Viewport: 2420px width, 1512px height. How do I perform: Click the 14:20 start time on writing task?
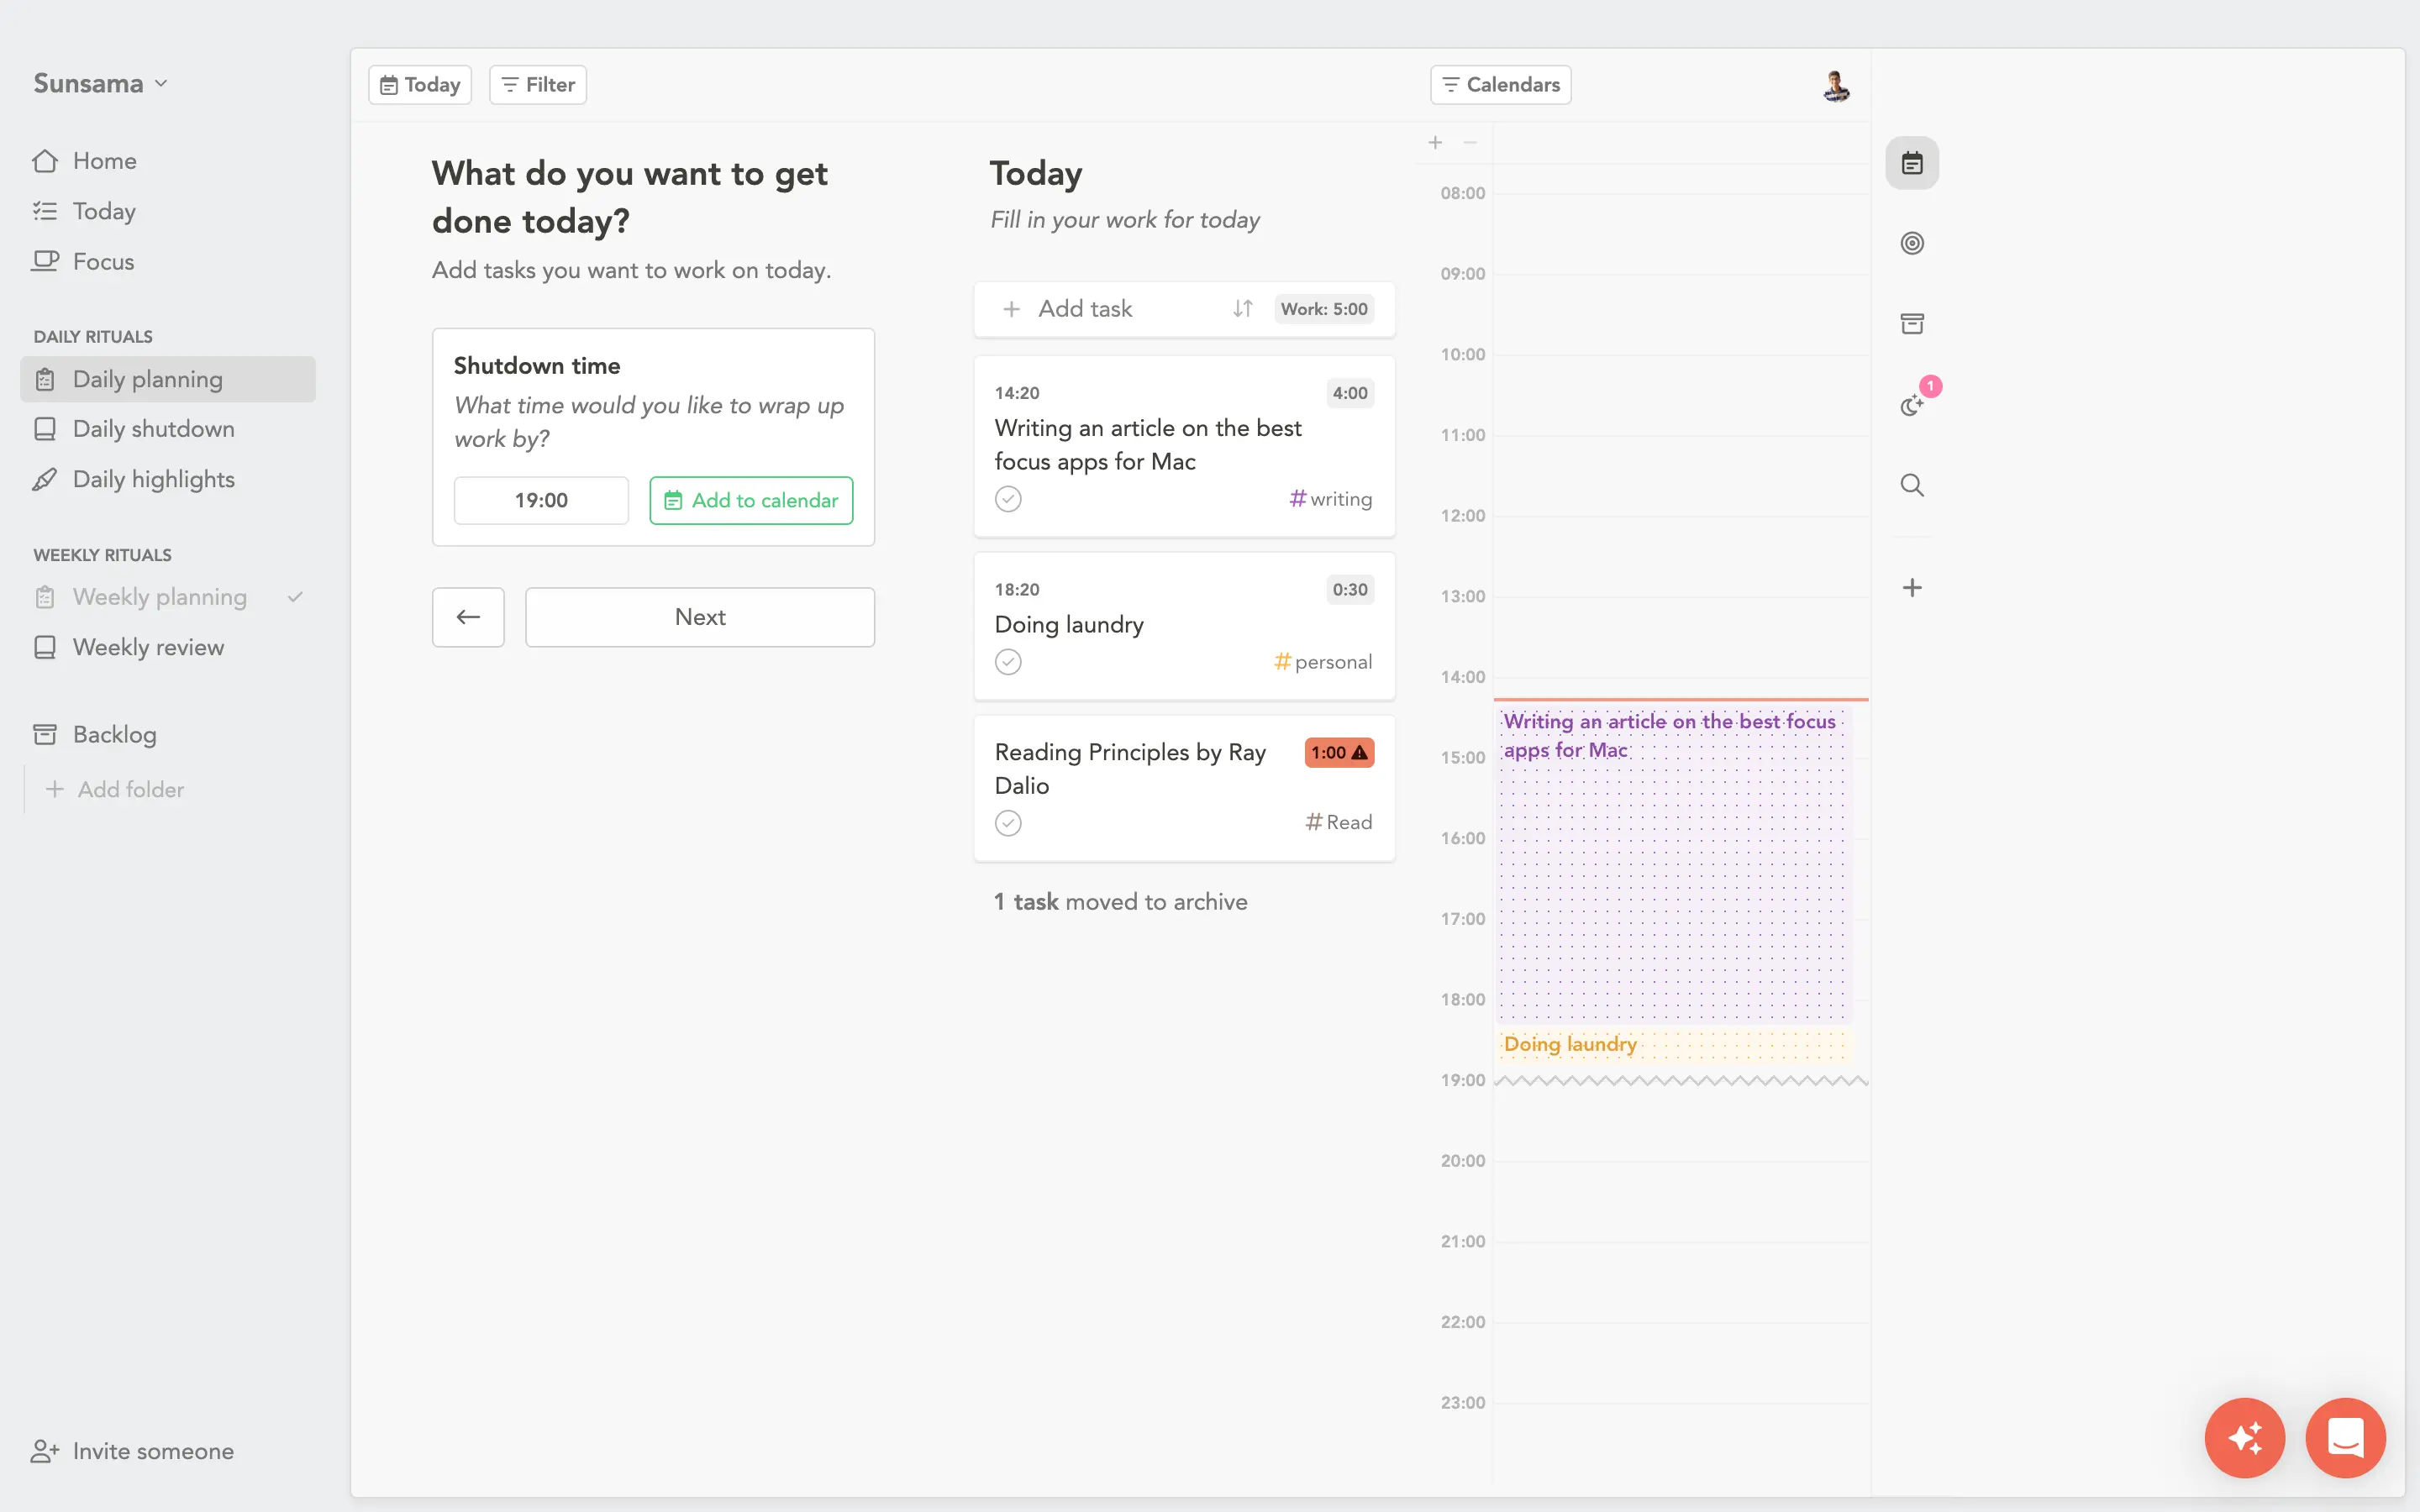1017,393
